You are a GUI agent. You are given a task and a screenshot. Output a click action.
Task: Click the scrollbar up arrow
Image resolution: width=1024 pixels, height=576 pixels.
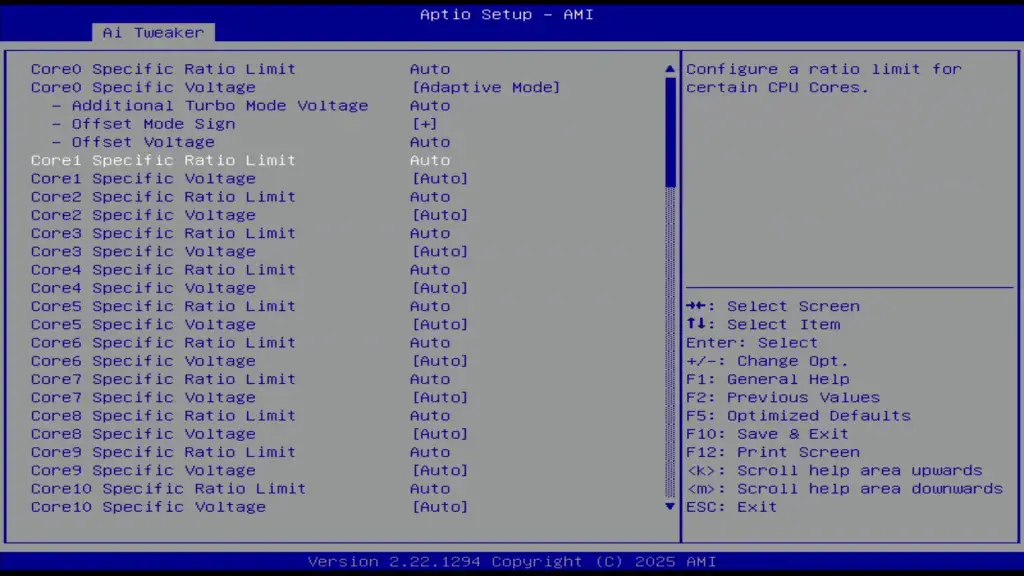click(669, 68)
